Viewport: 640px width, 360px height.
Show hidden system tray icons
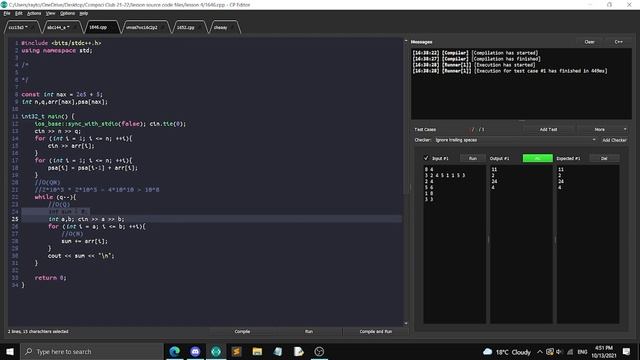click(540, 351)
